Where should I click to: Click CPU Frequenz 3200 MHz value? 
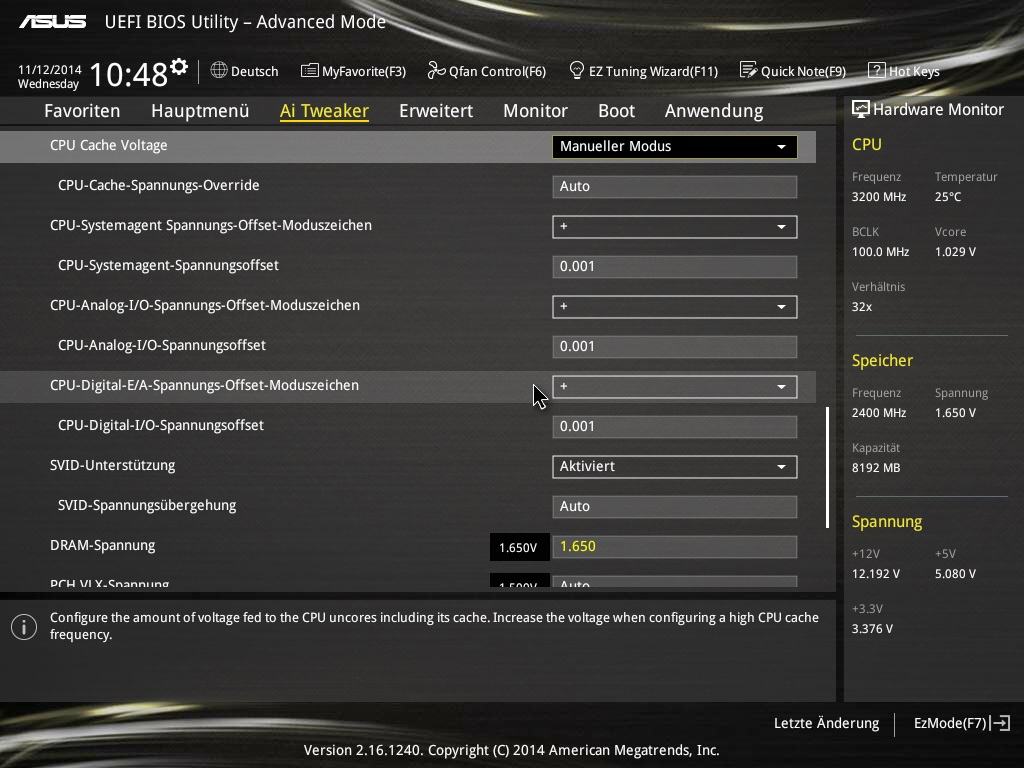pos(879,197)
